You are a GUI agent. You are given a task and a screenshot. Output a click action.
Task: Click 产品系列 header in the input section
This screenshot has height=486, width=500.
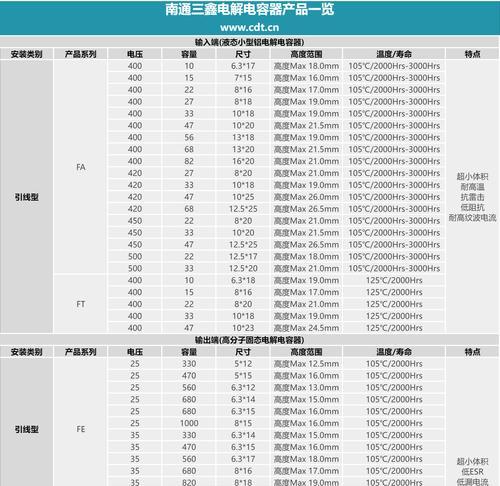pyautogui.click(x=81, y=54)
